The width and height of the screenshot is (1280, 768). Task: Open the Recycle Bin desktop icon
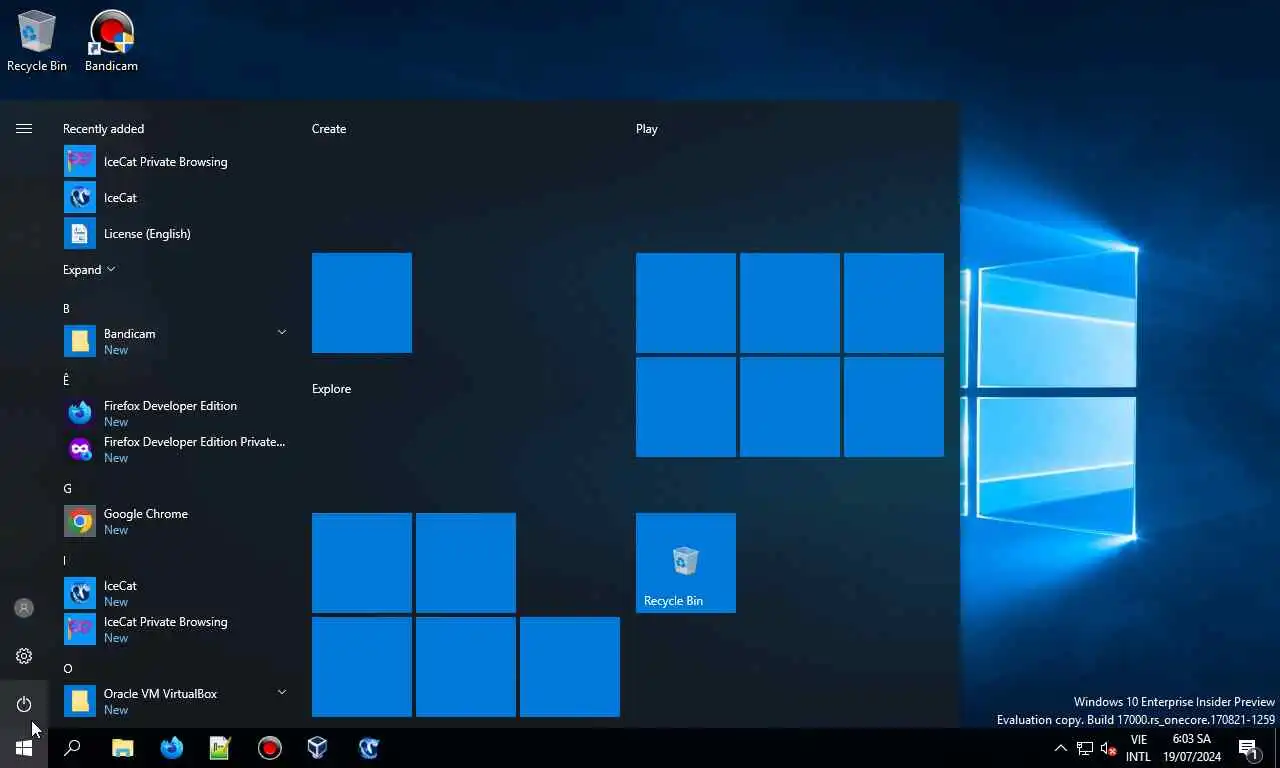pos(37,41)
